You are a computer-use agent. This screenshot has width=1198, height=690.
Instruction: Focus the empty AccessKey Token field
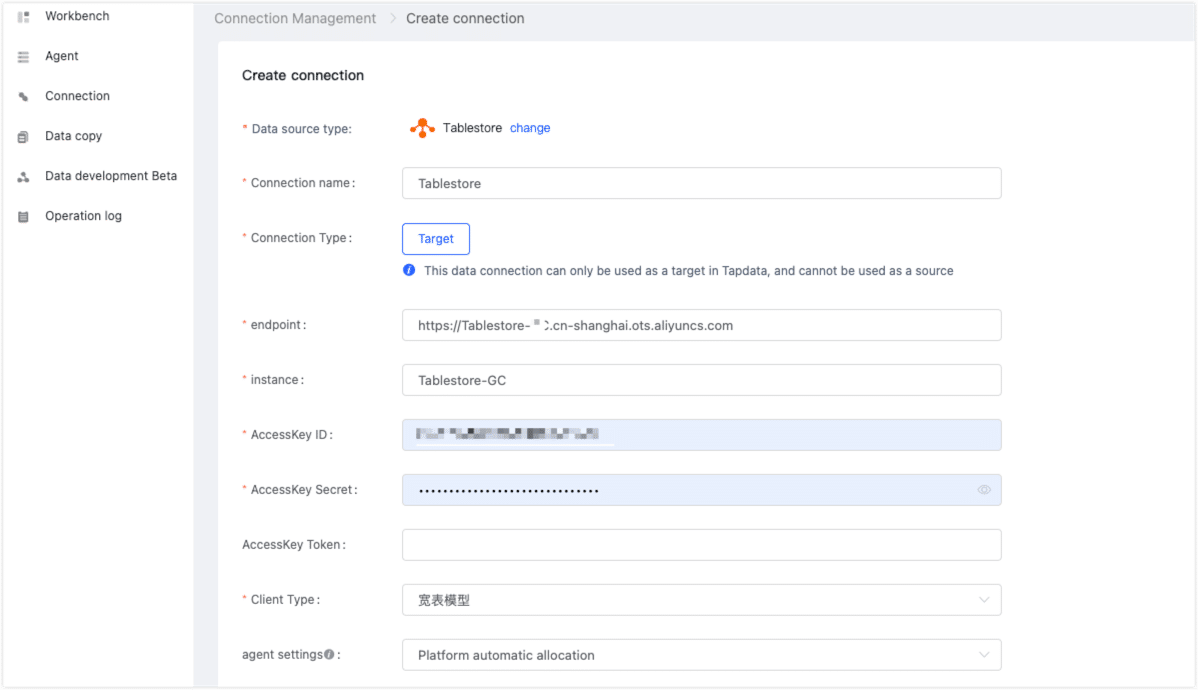[x=700, y=545]
